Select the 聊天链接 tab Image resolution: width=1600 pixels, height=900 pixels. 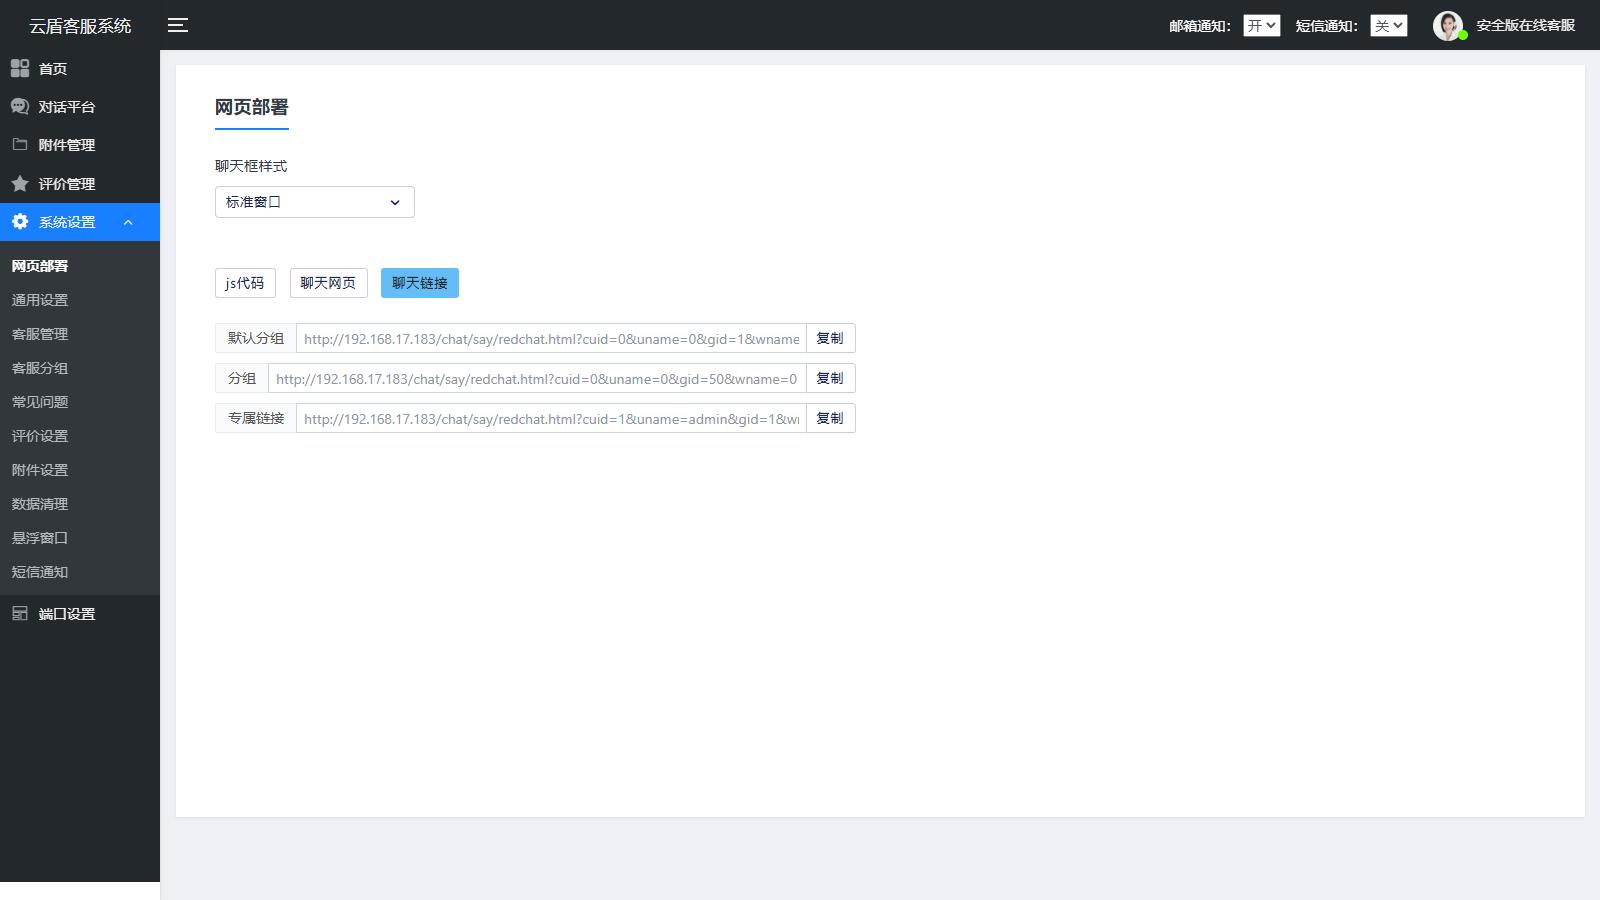[x=419, y=283]
